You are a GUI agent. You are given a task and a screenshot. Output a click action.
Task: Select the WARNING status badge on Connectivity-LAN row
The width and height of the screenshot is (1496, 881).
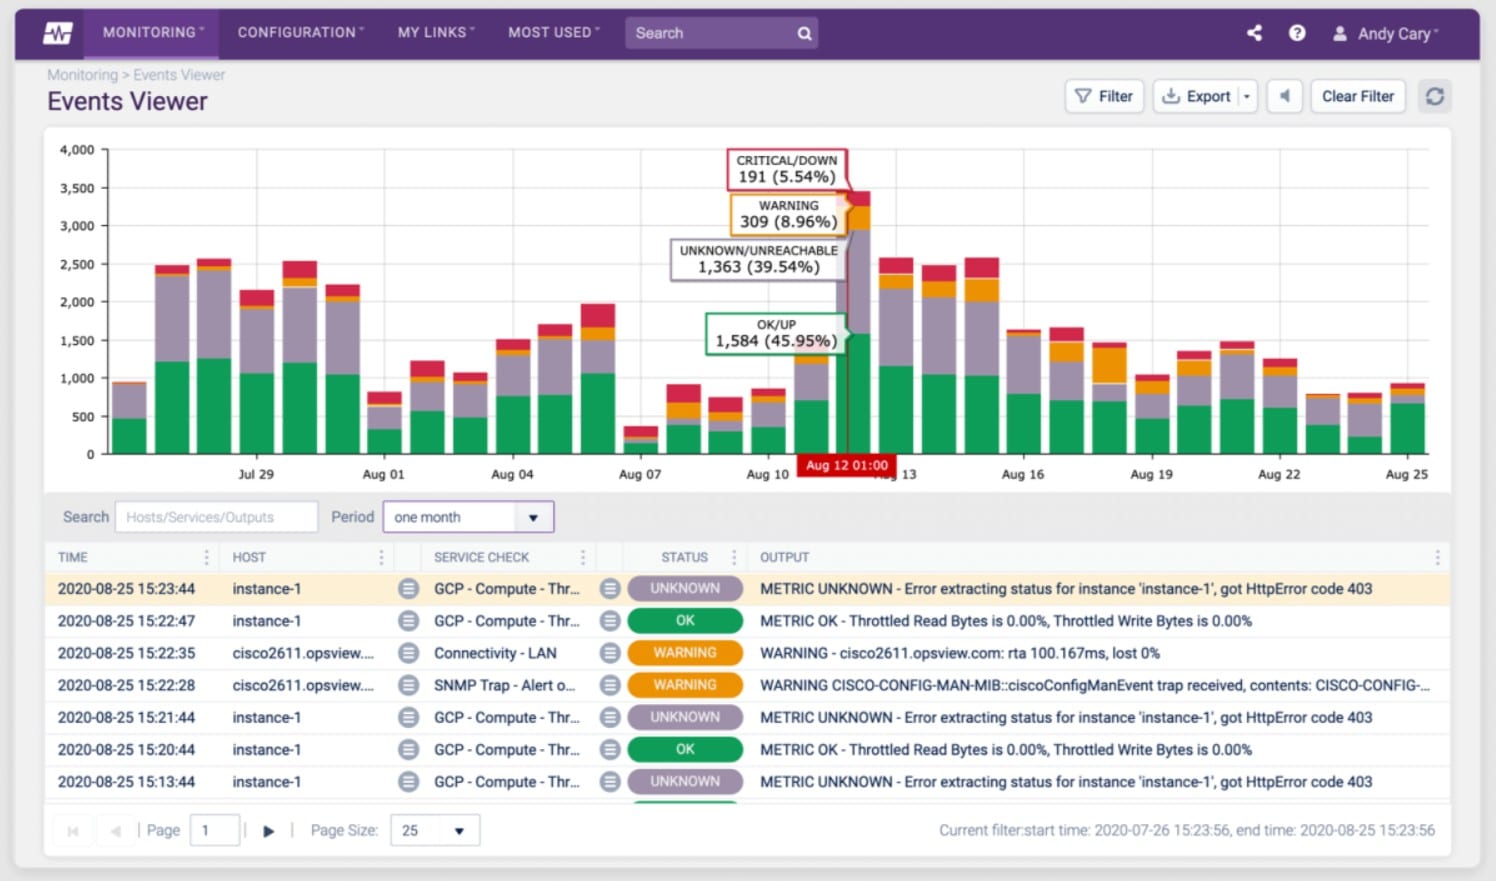point(684,653)
